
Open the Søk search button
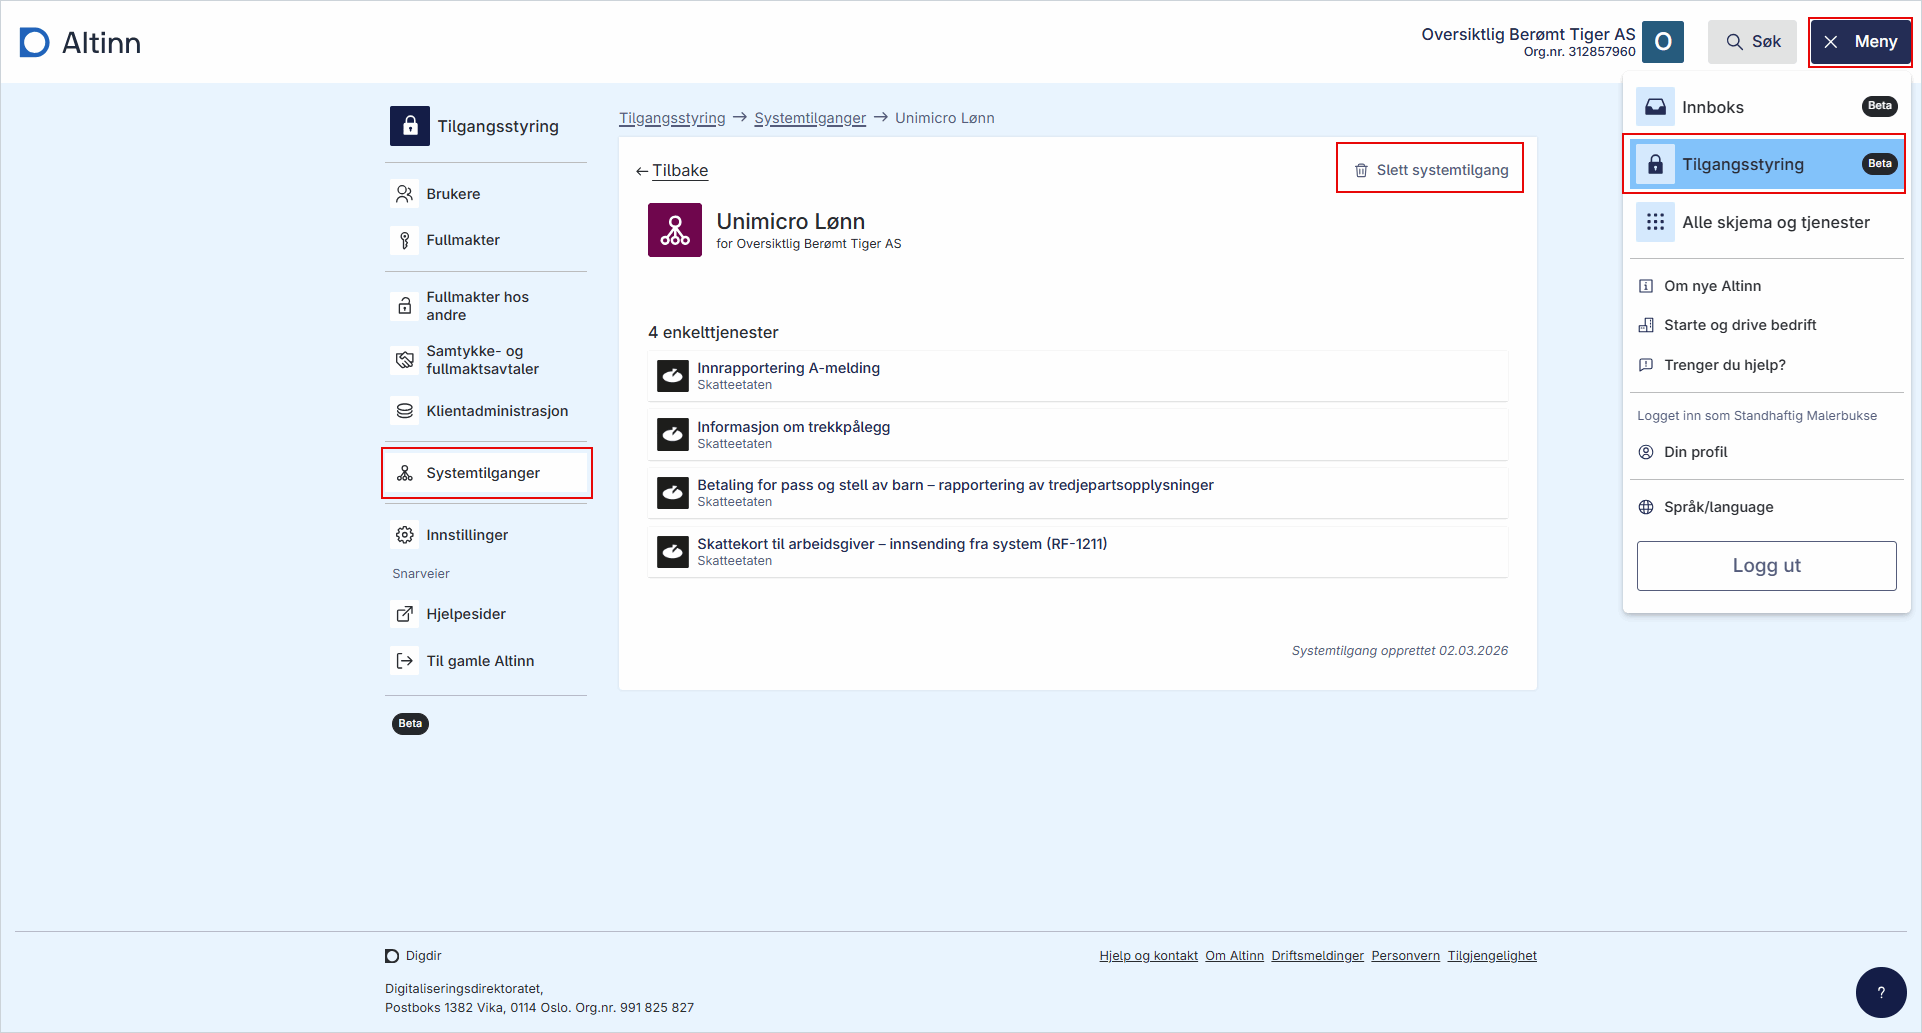pyautogui.click(x=1752, y=42)
